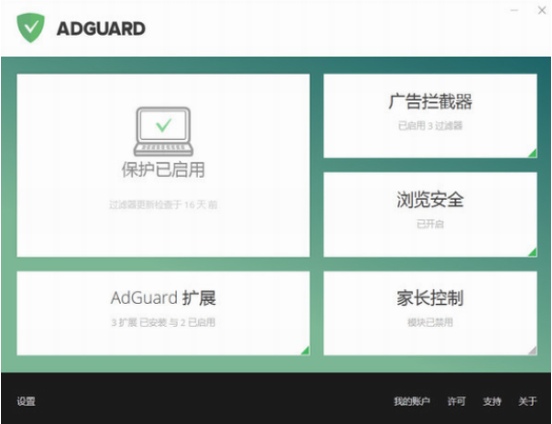
Task: Click the 已开启 status text
Action: click(x=430, y=224)
